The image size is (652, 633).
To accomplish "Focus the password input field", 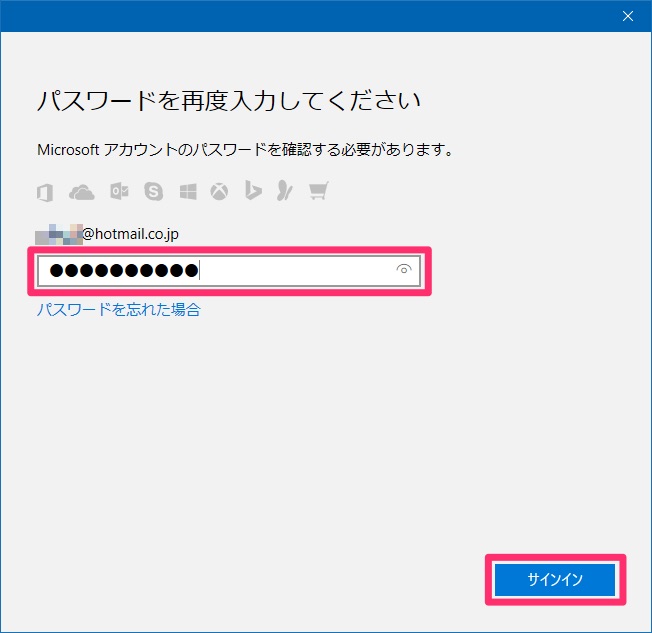I will (229, 271).
